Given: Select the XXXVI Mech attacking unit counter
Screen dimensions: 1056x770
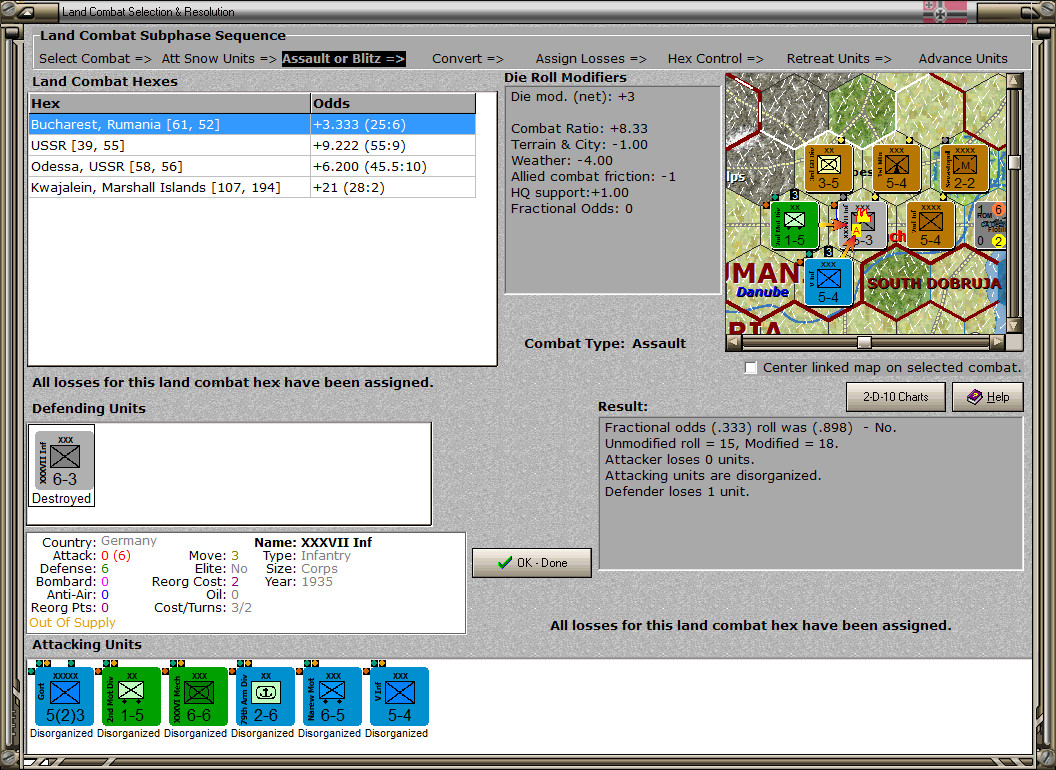Looking at the screenshot, I should 198,697.
